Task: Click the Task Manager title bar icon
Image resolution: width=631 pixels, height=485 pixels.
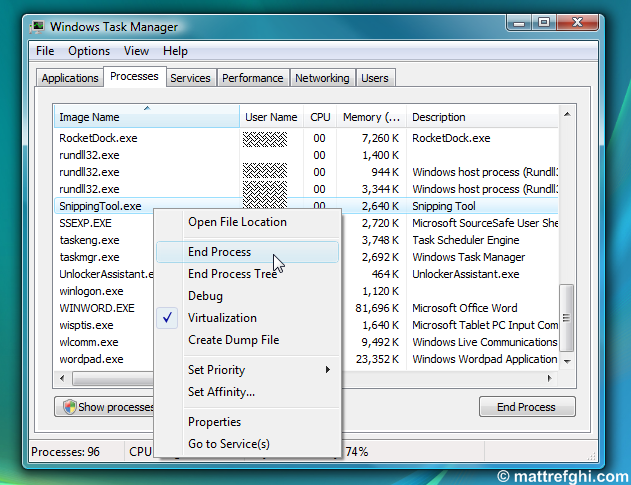Action: tap(37, 27)
